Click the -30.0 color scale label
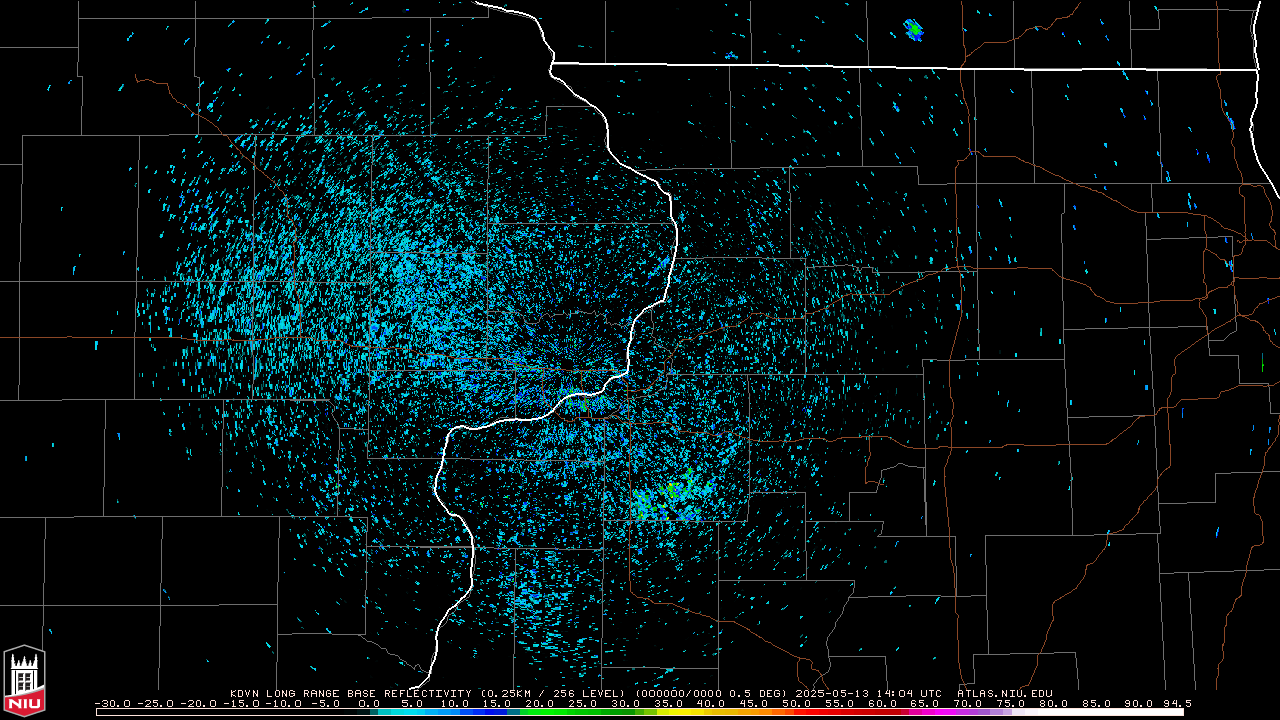Image resolution: width=1280 pixels, height=720 pixels. coord(112,703)
